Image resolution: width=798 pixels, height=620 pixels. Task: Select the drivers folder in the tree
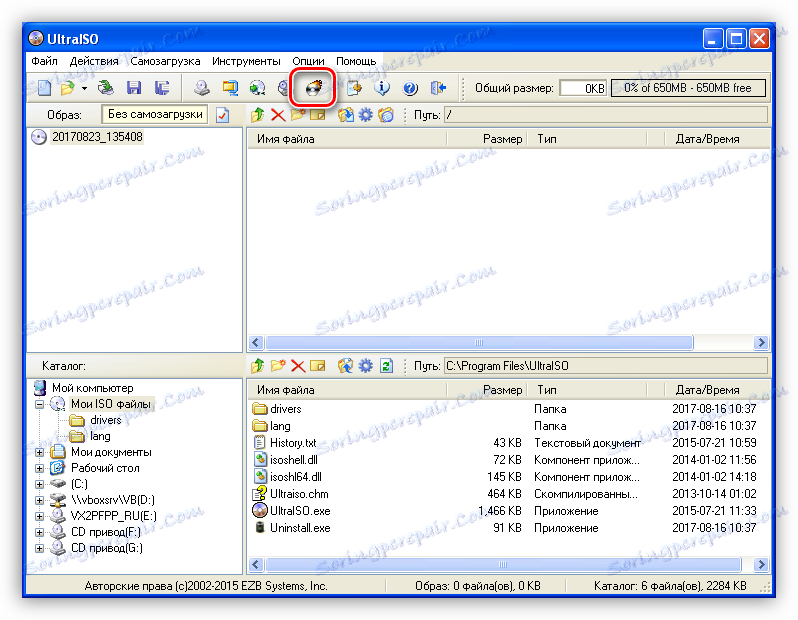106,420
